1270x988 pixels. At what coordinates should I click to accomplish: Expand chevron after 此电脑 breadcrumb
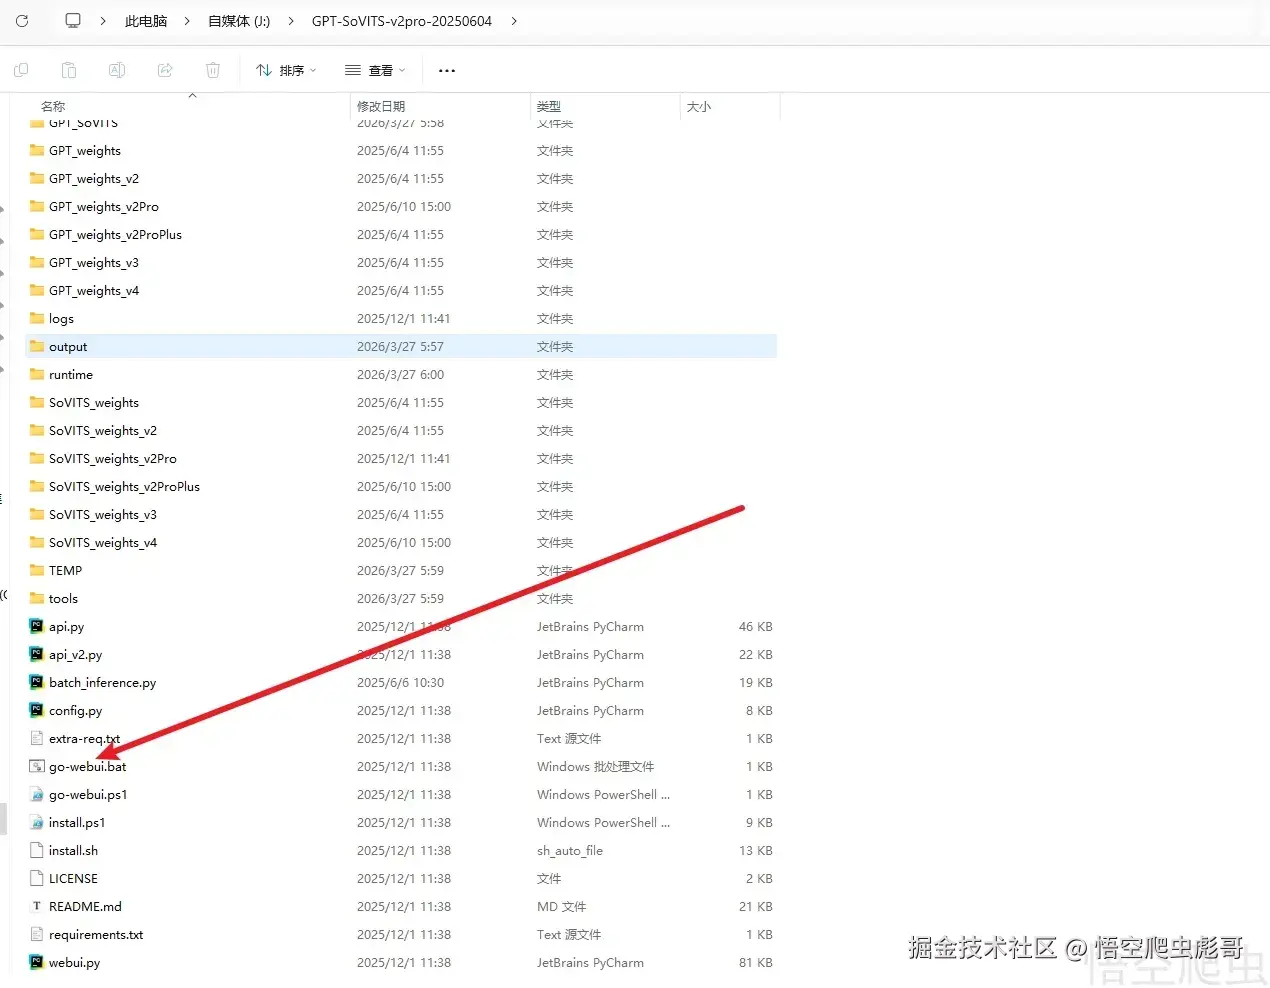point(187,21)
